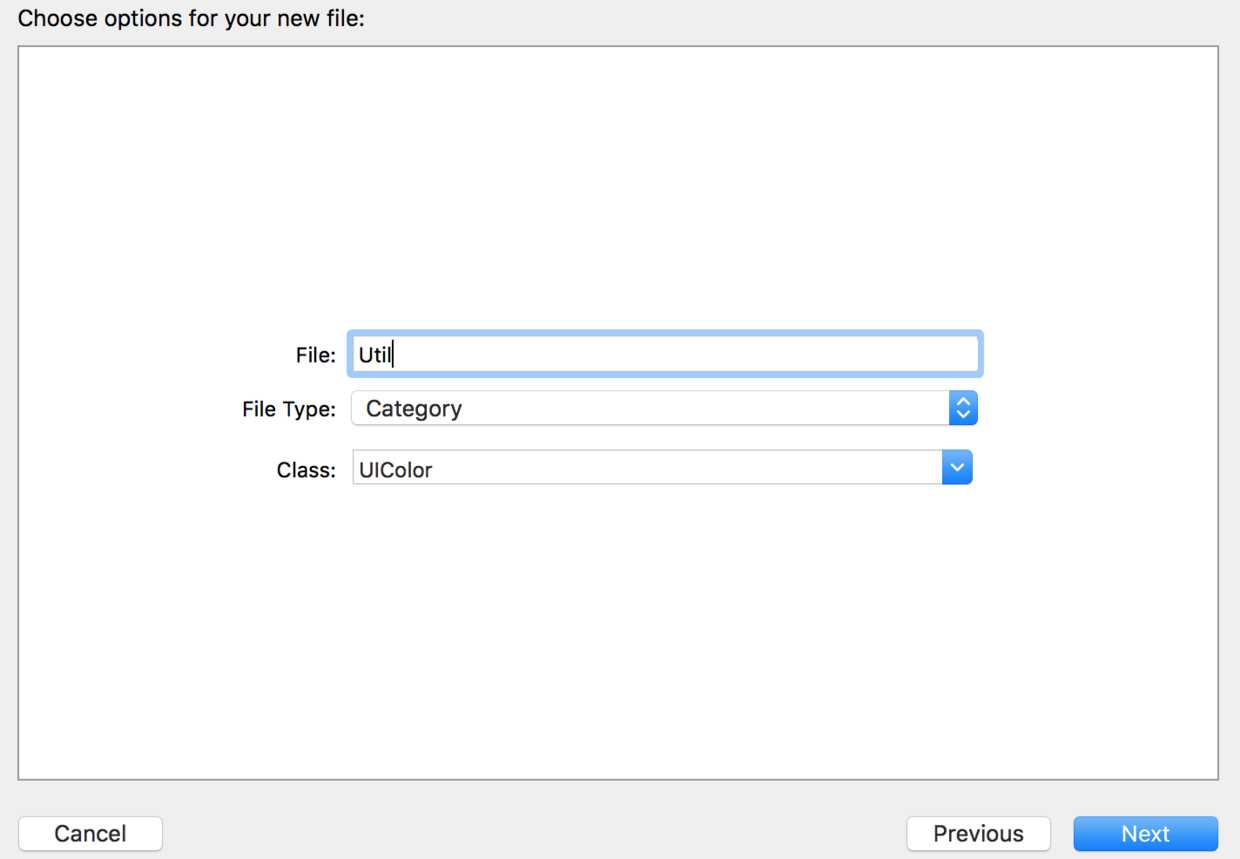
Task: Open the File Type popup showing Category
Action: point(664,408)
